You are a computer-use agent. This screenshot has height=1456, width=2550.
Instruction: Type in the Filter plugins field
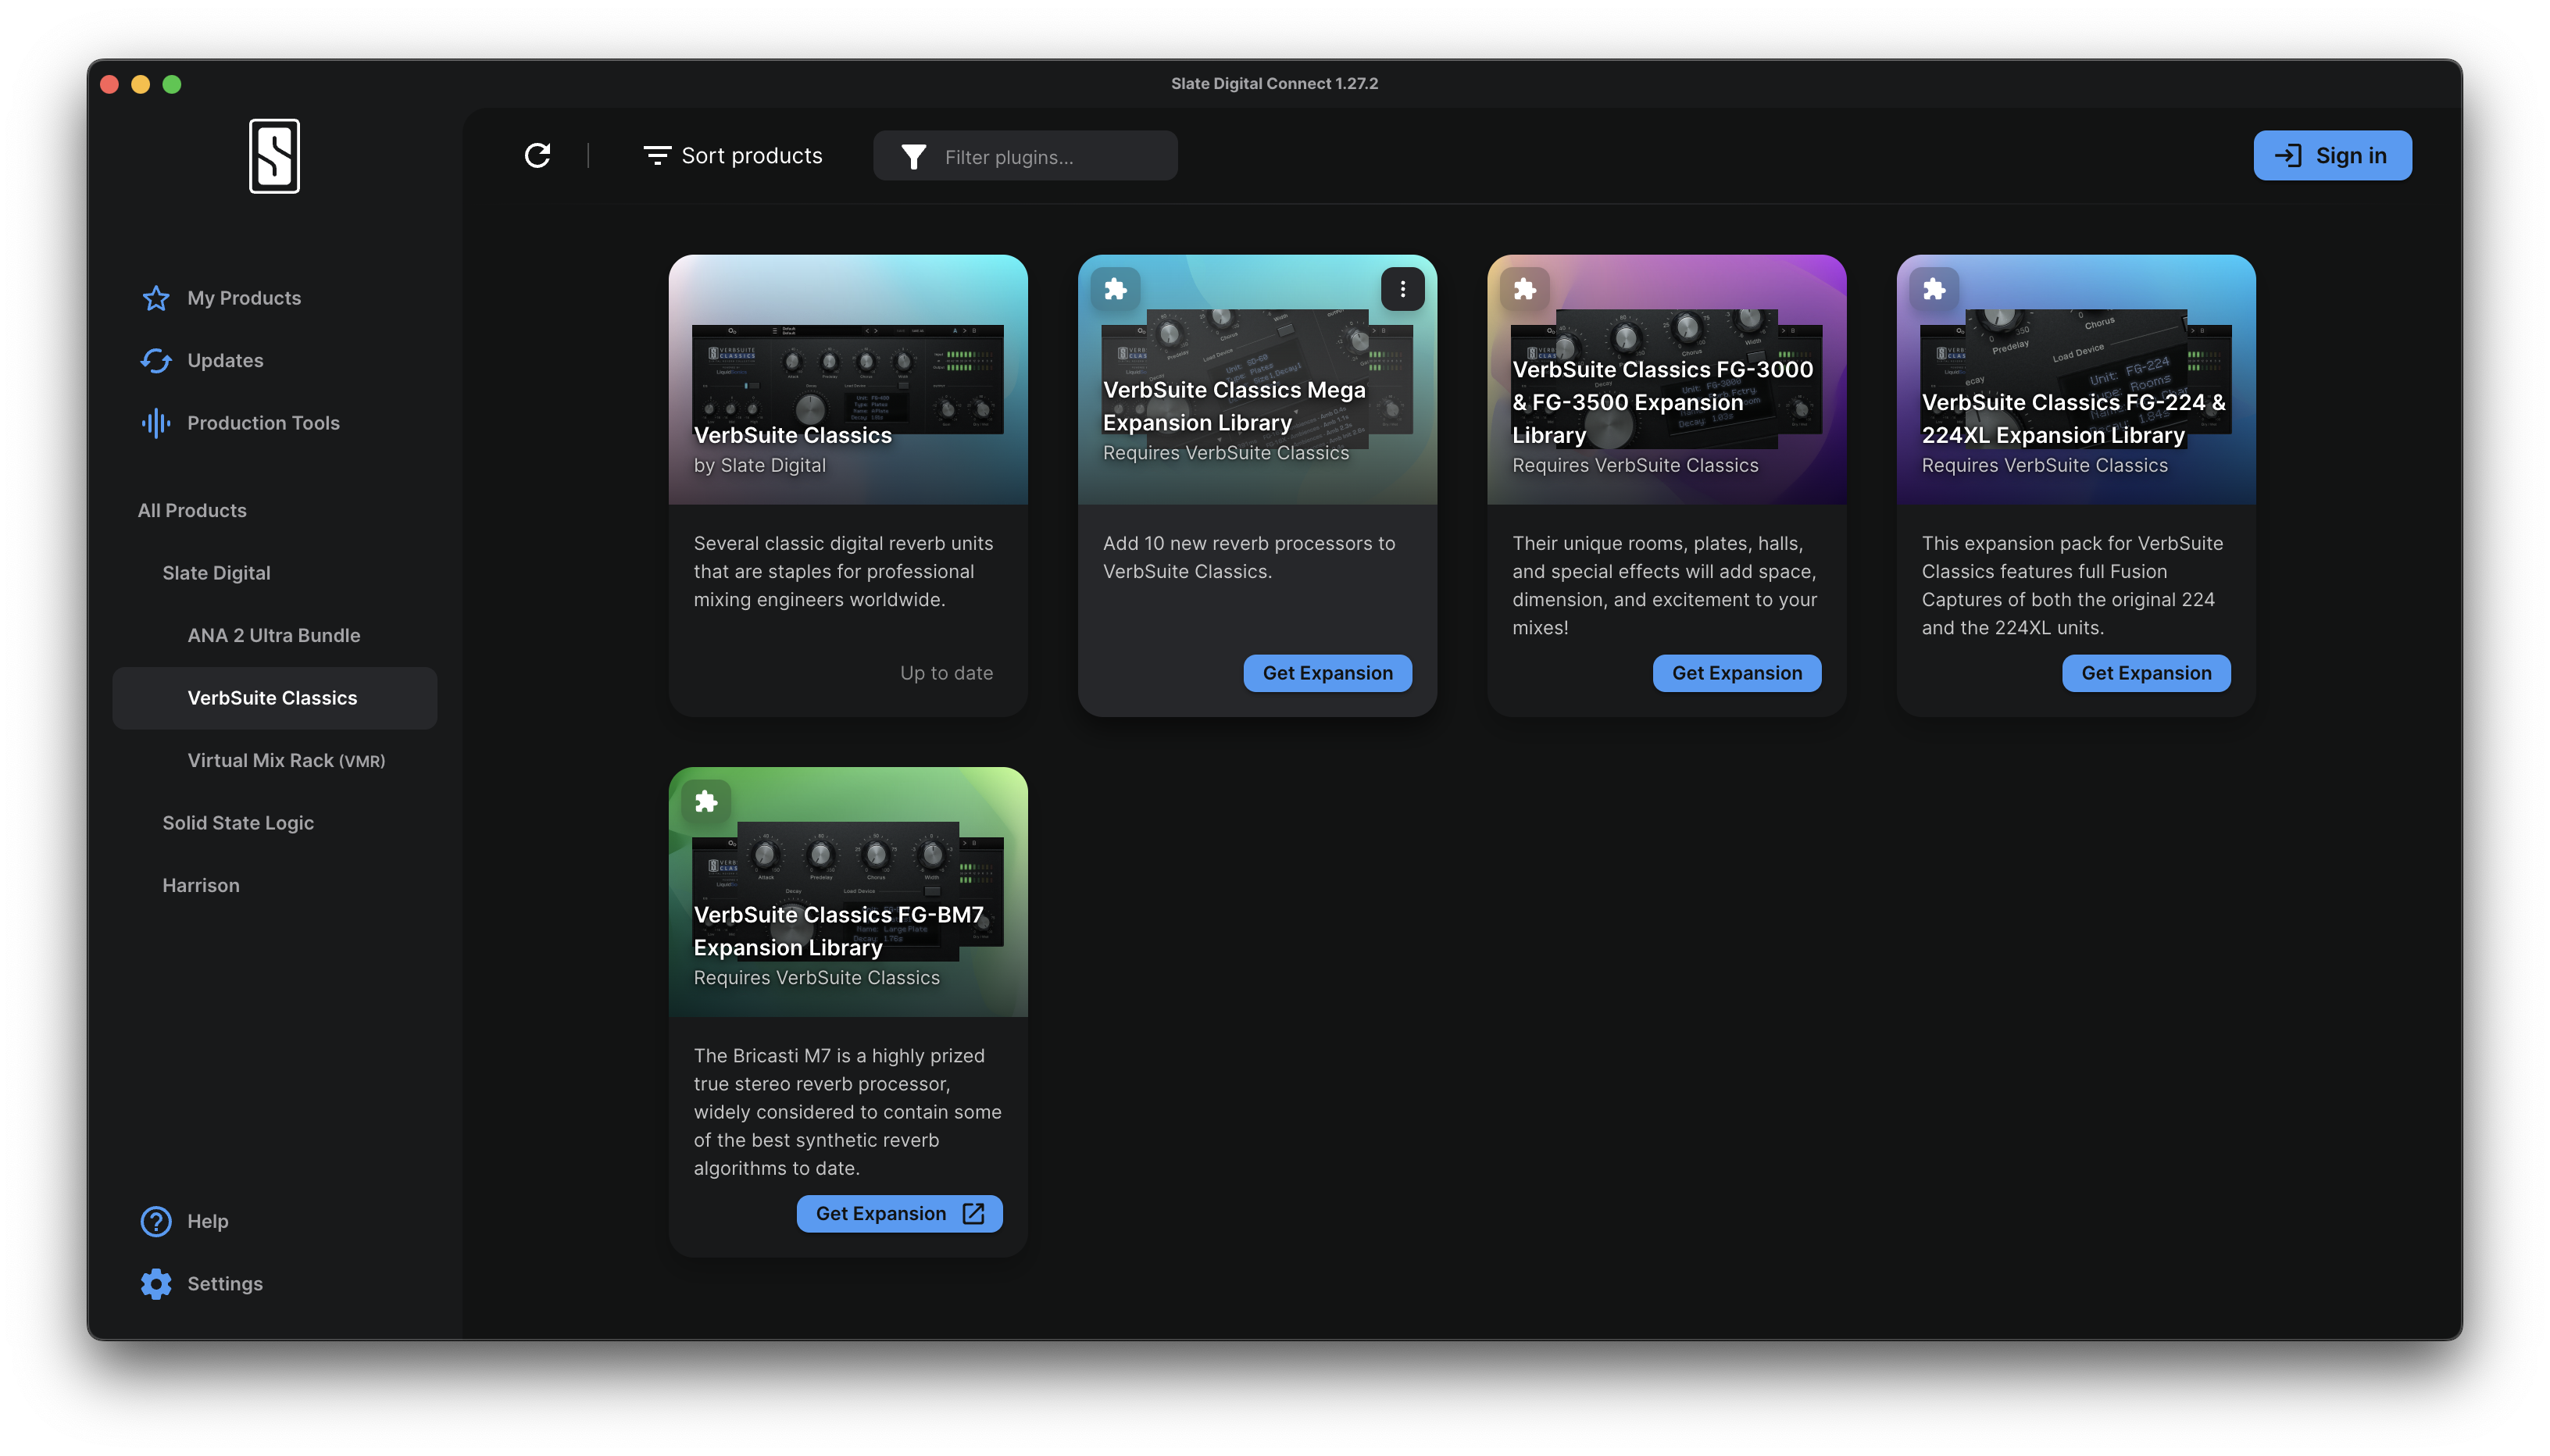[1025, 157]
